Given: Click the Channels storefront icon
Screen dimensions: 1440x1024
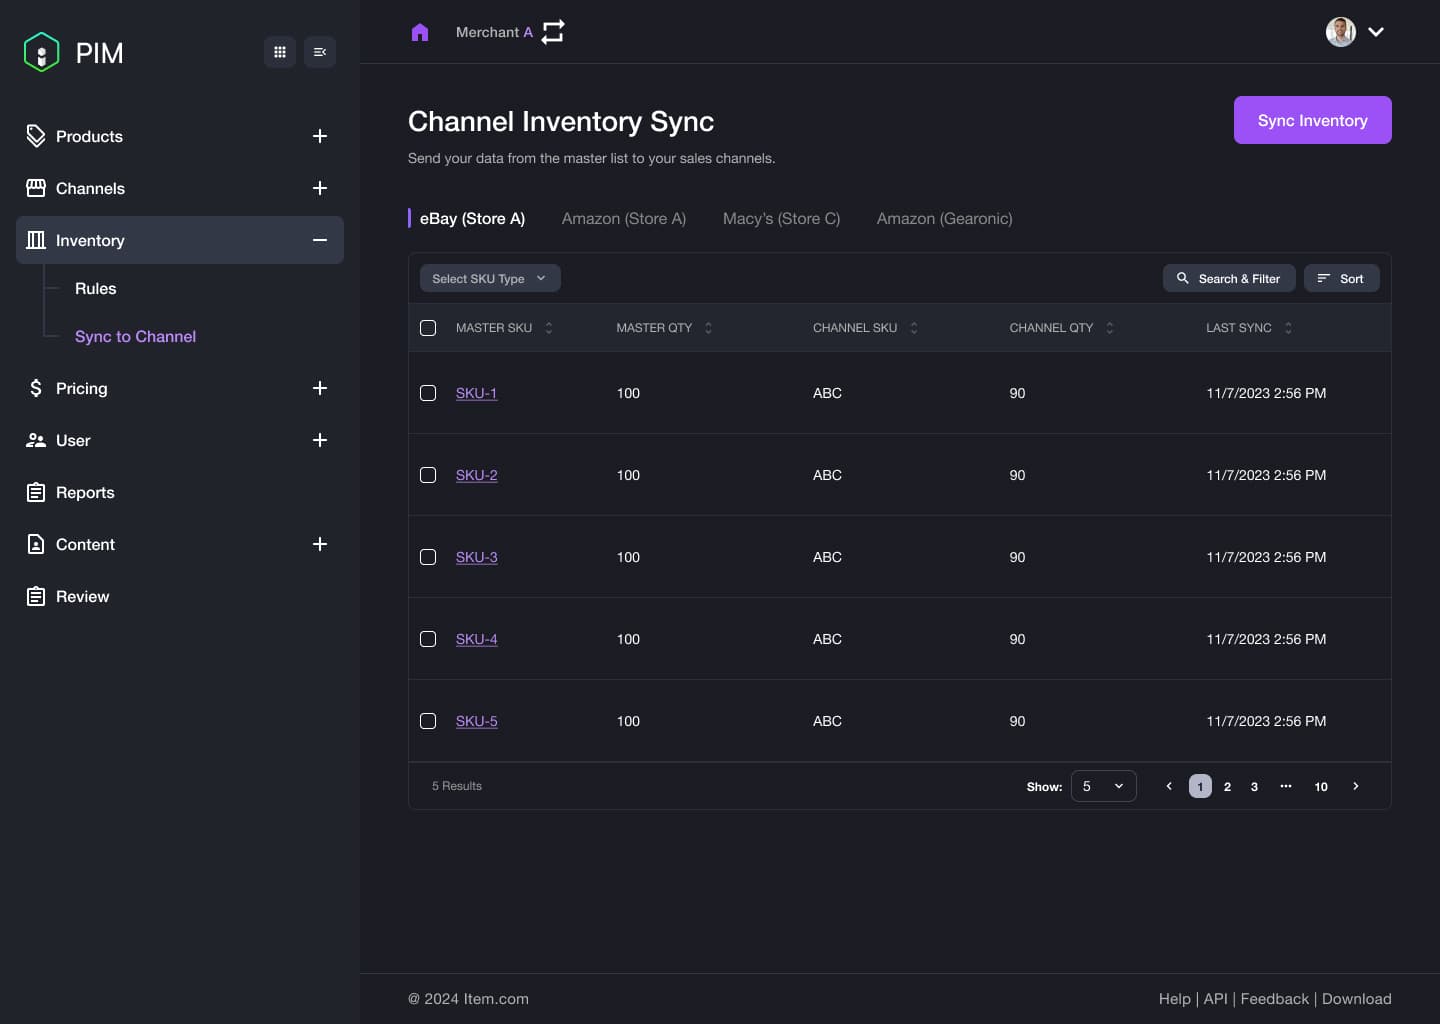Looking at the screenshot, I should 36,188.
